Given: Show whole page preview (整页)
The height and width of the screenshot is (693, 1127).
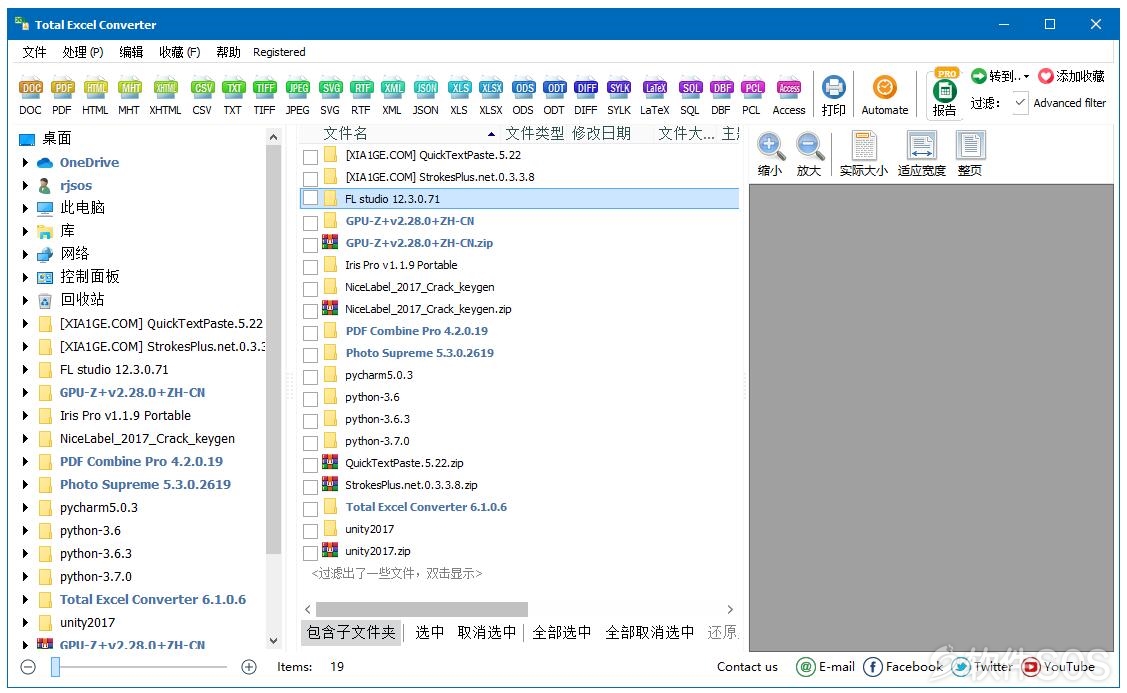Looking at the screenshot, I should (970, 154).
